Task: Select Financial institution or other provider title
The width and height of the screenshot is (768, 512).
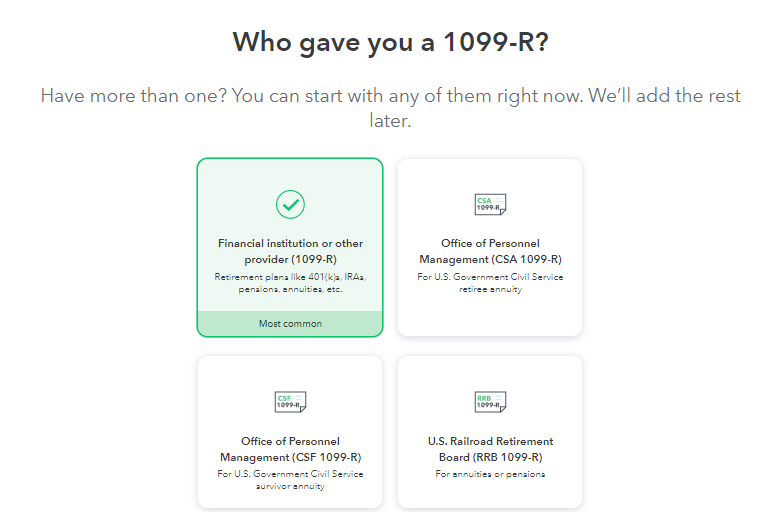Action: tap(290, 250)
